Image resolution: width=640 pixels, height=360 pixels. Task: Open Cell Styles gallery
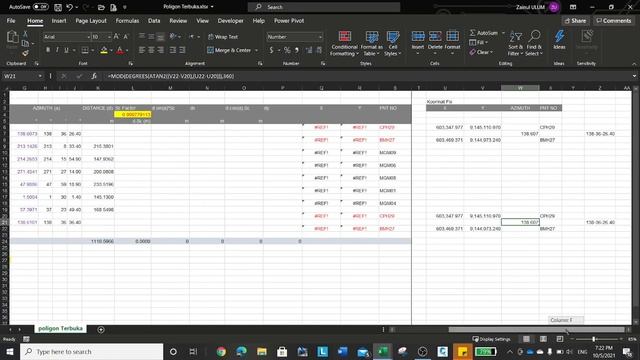click(x=393, y=43)
